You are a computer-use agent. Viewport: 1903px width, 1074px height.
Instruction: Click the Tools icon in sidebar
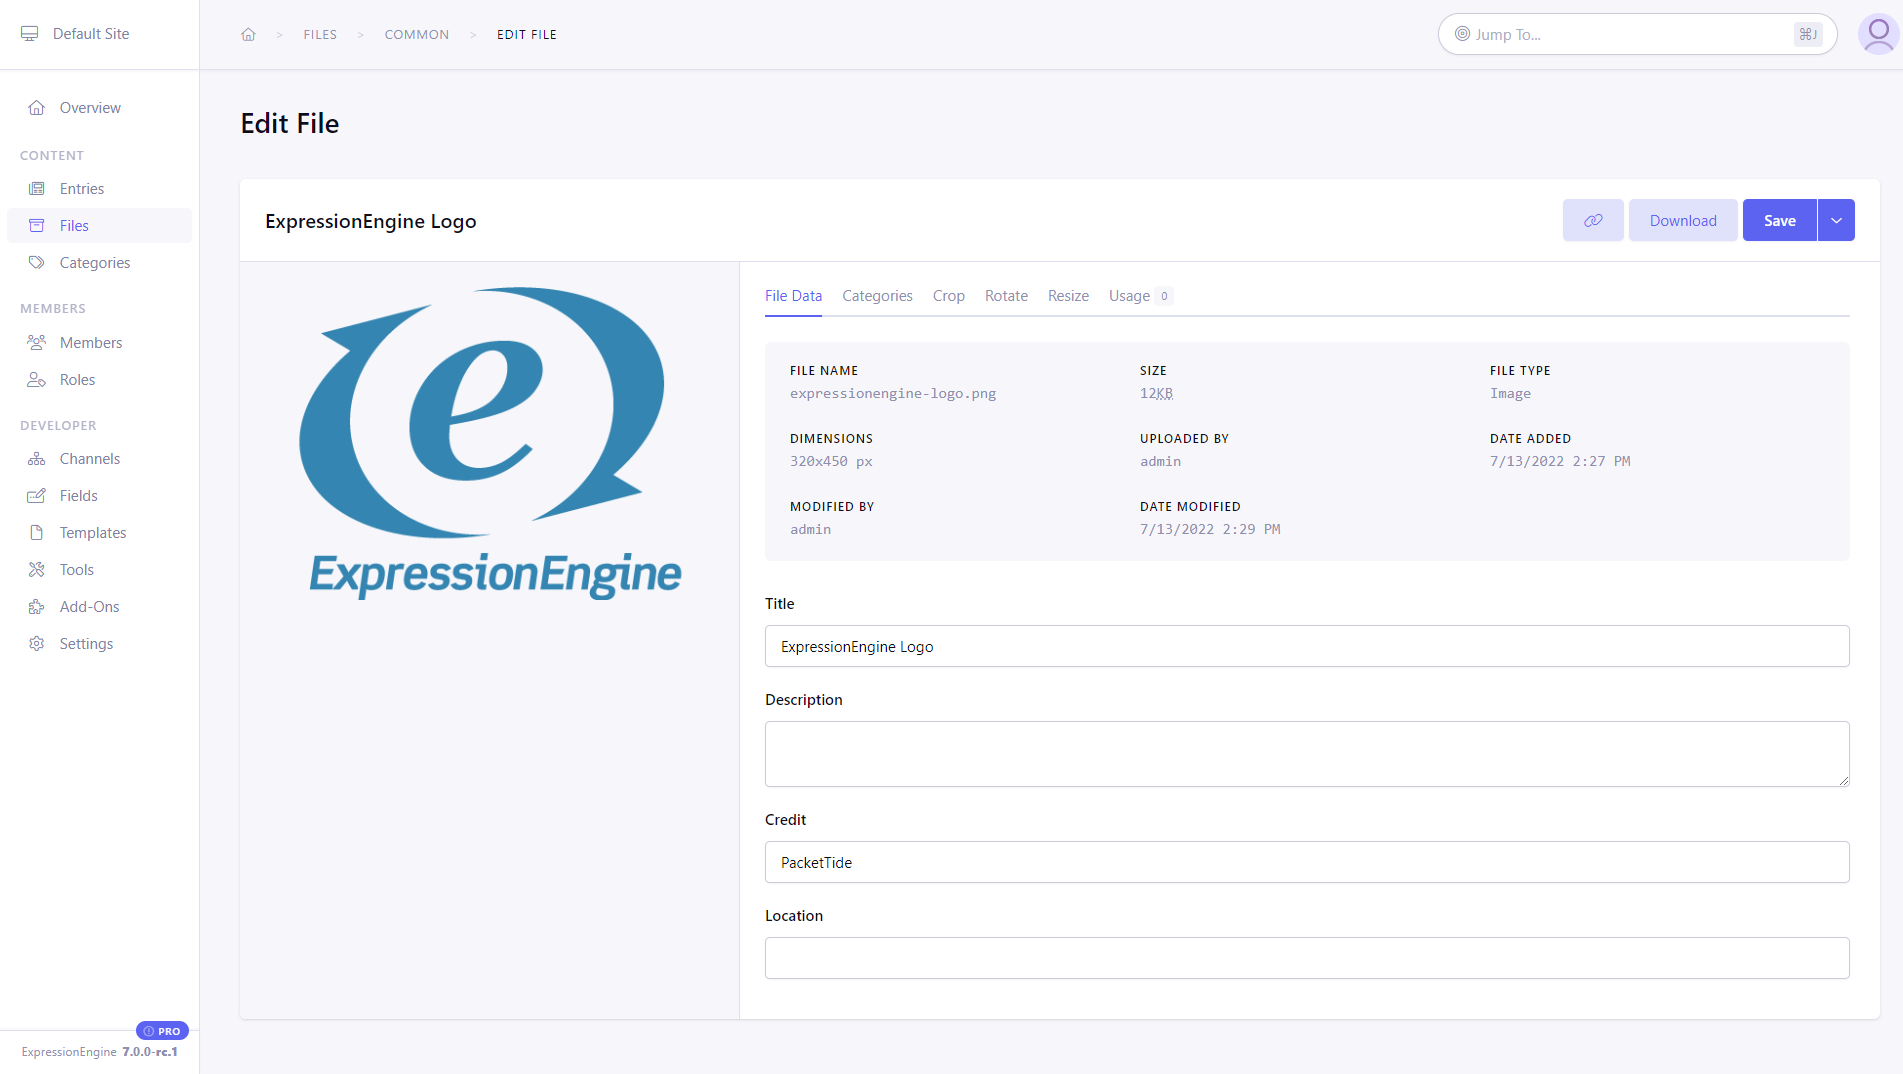[37, 569]
